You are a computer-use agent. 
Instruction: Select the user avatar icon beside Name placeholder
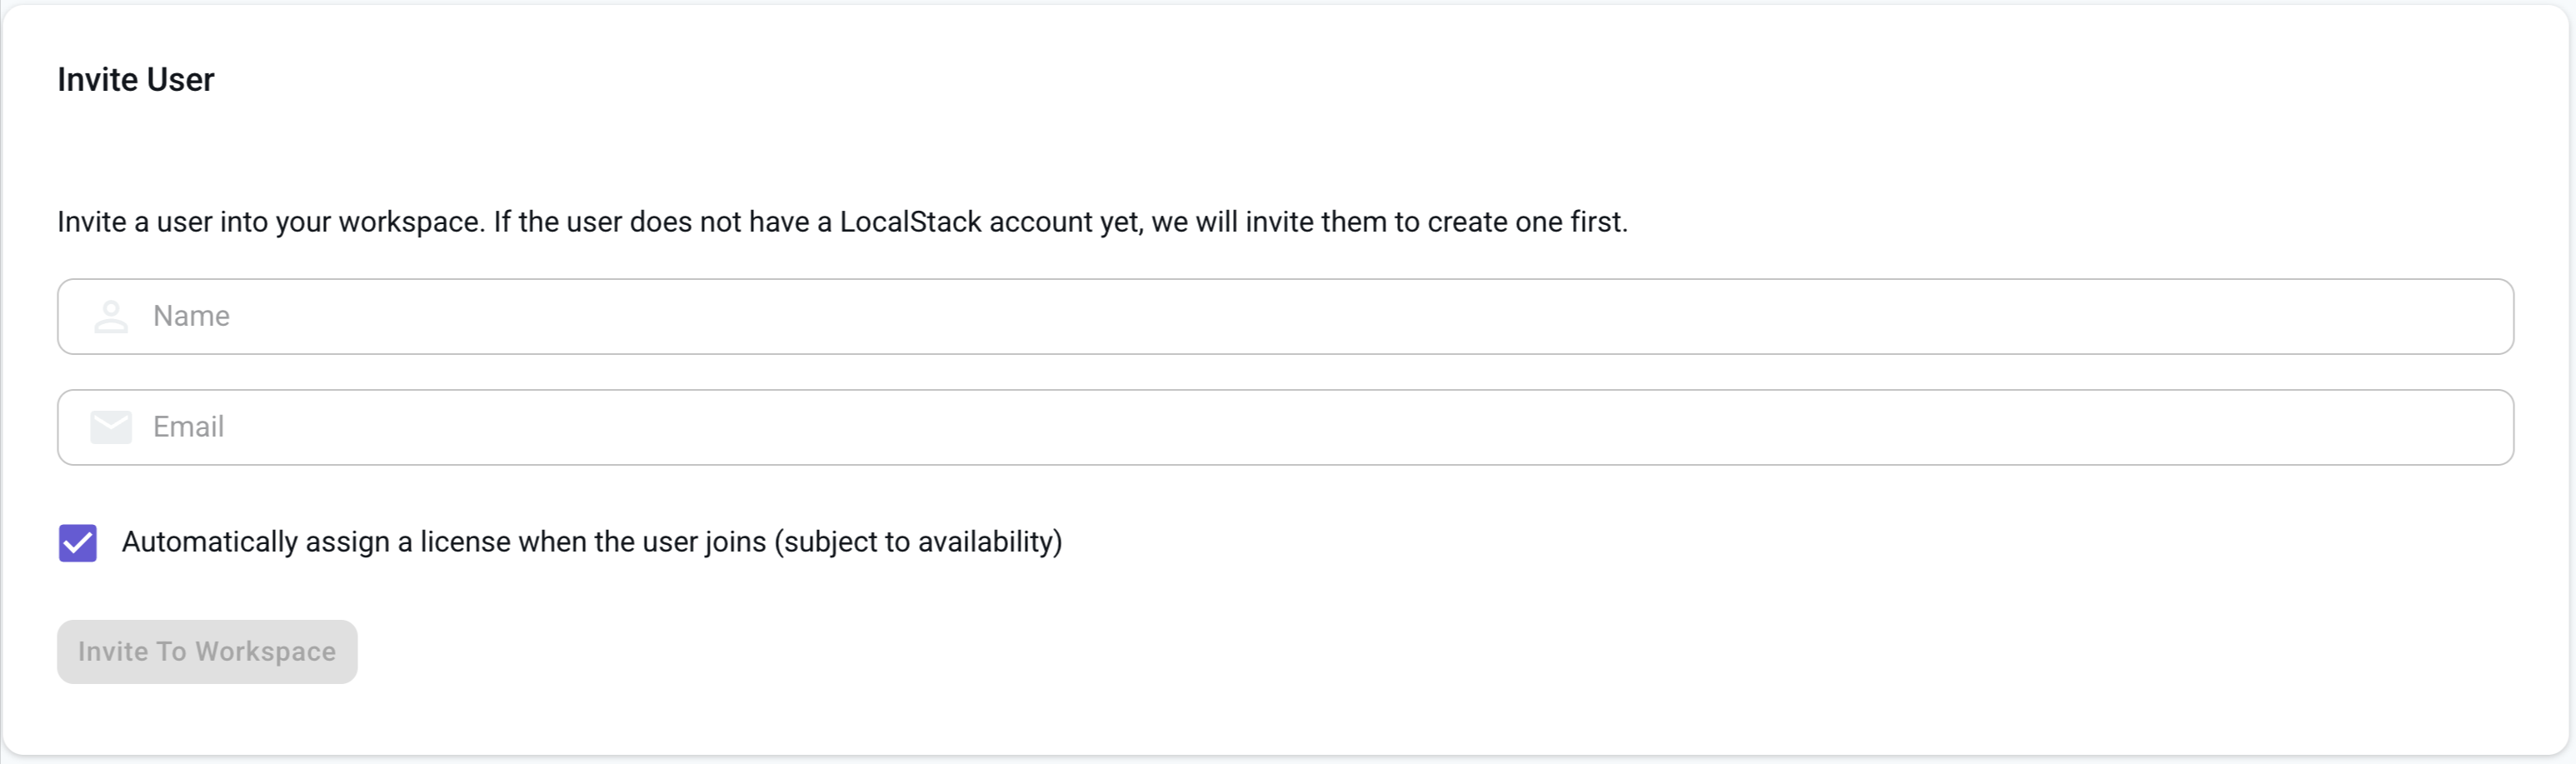tap(110, 316)
